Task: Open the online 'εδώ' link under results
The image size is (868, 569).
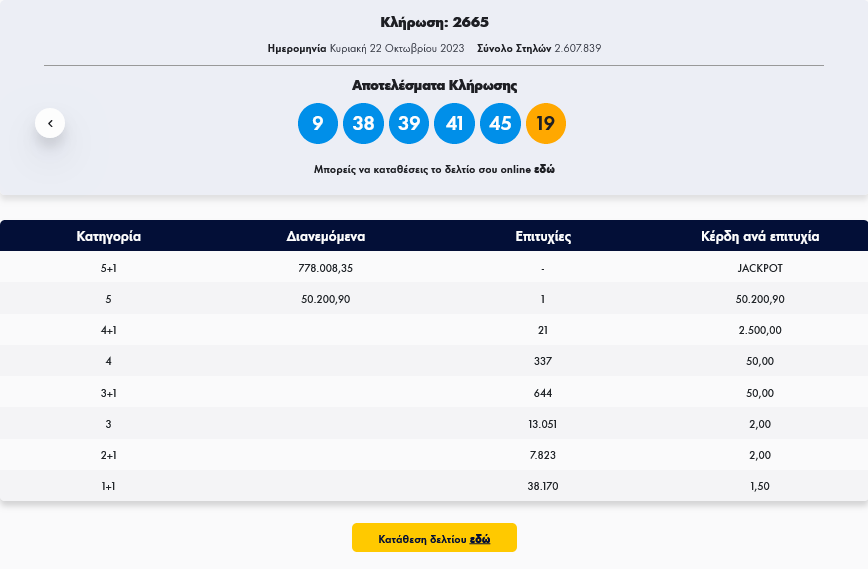Action: tap(544, 170)
